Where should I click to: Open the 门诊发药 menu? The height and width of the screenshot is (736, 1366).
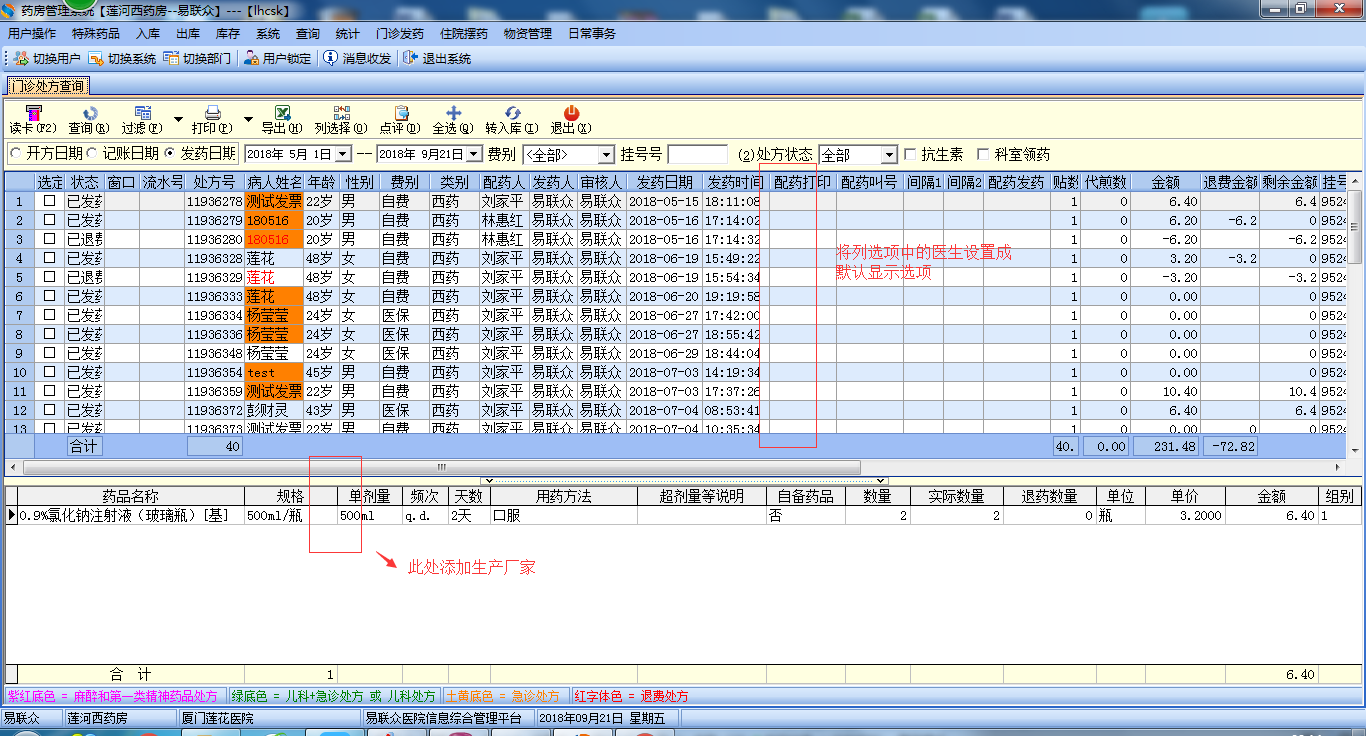pos(400,33)
